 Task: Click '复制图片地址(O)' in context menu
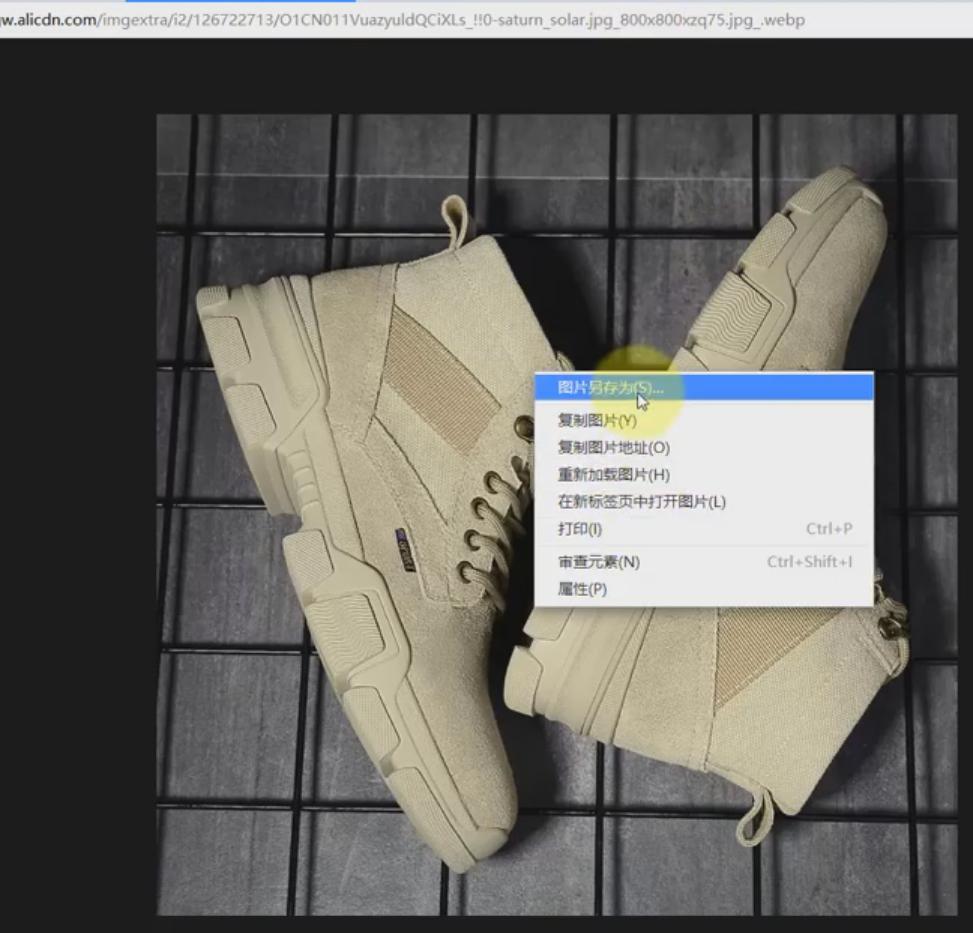point(704,447)
